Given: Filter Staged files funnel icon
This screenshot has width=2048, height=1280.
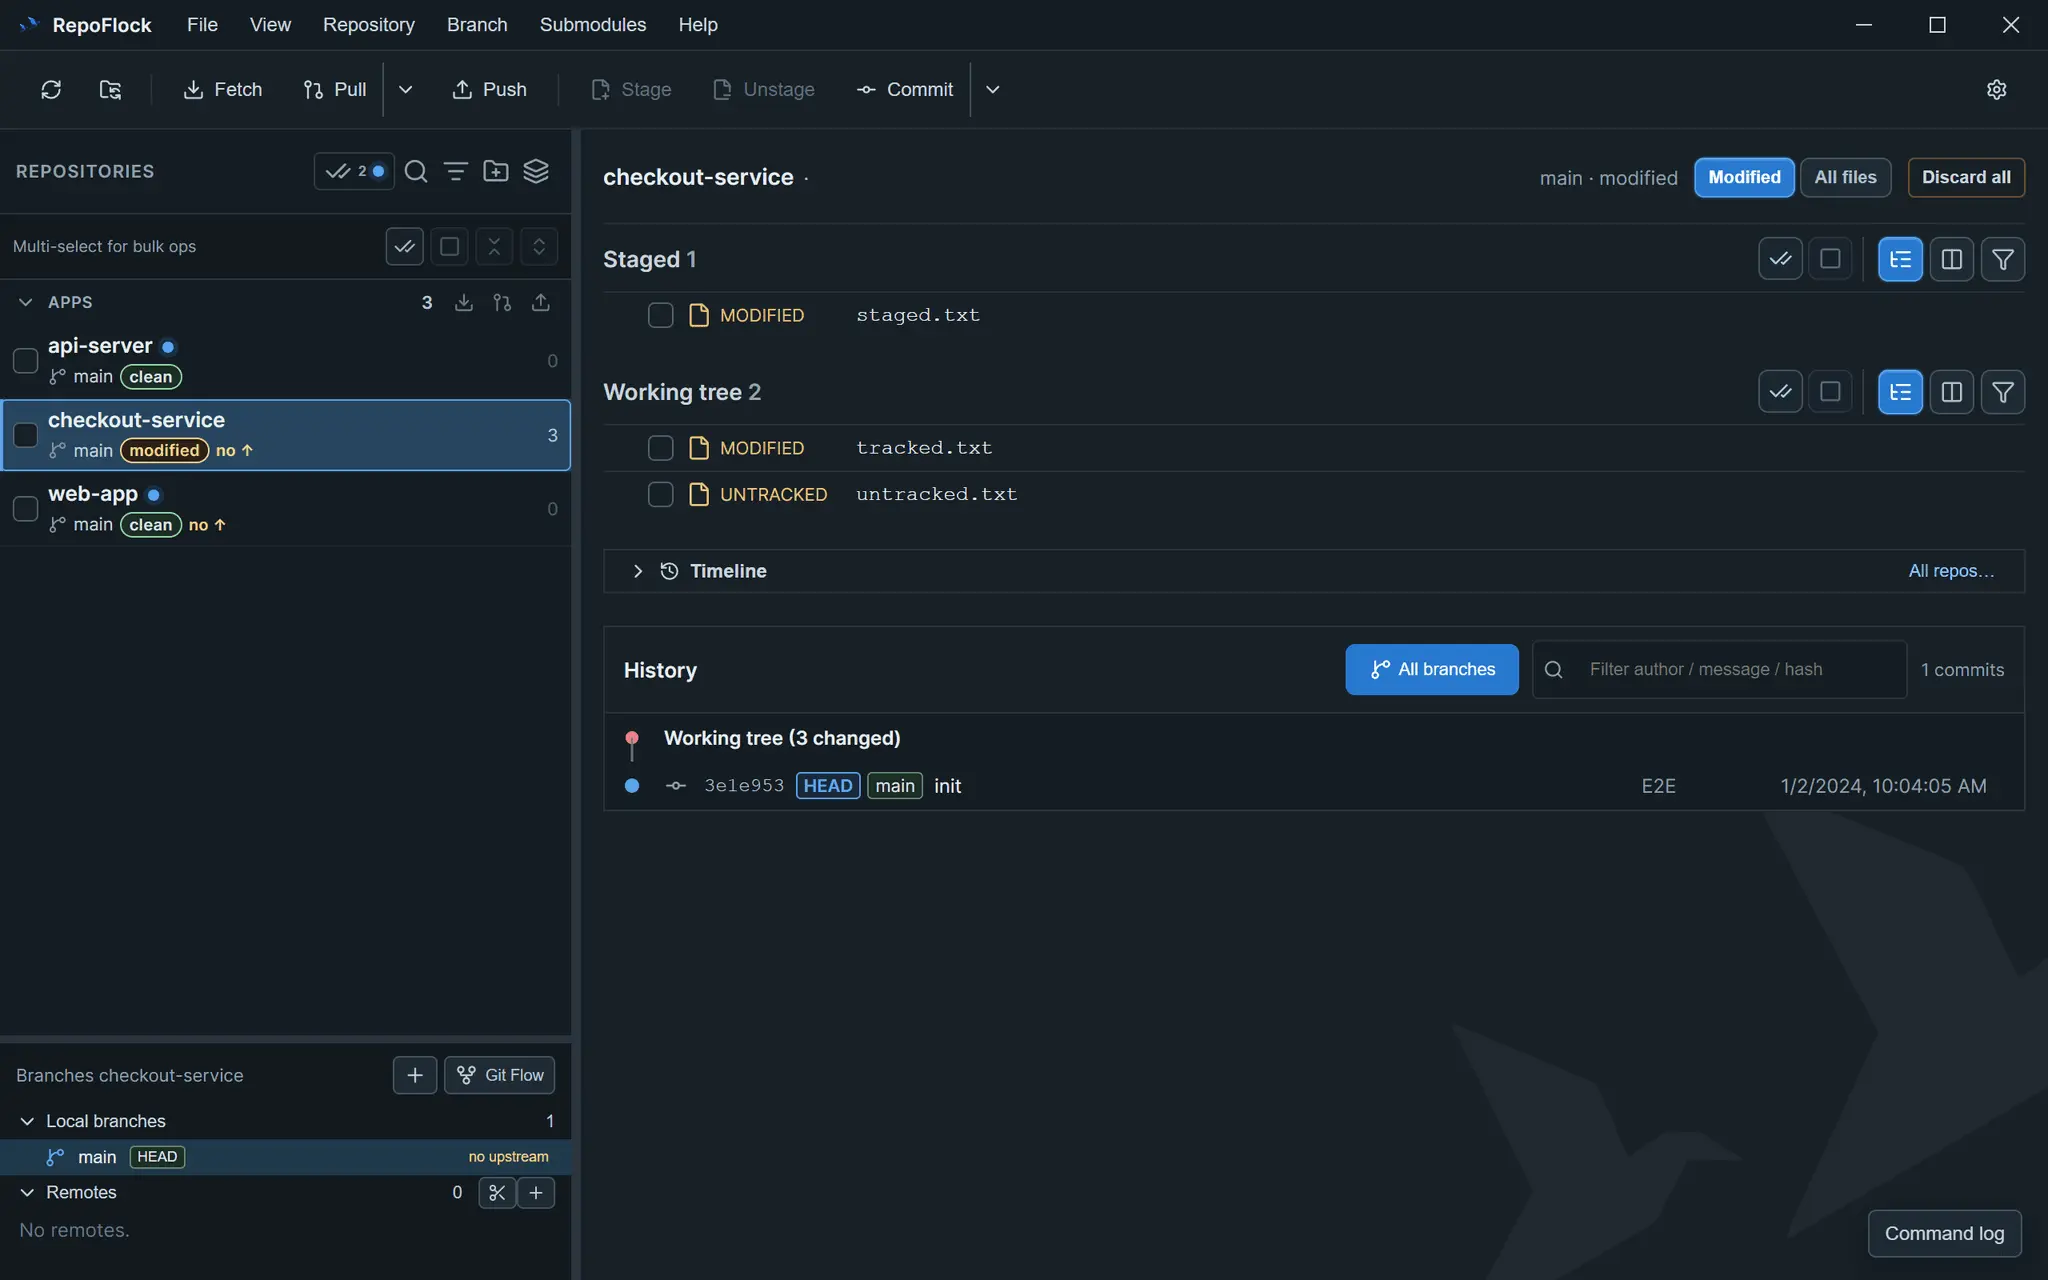Looking at the screenshot, I should 2003,259.
